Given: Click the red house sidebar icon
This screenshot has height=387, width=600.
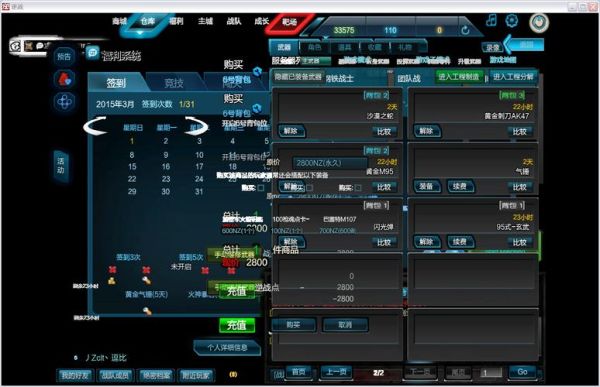Looking at the screenshot, I should pos(64,79).
